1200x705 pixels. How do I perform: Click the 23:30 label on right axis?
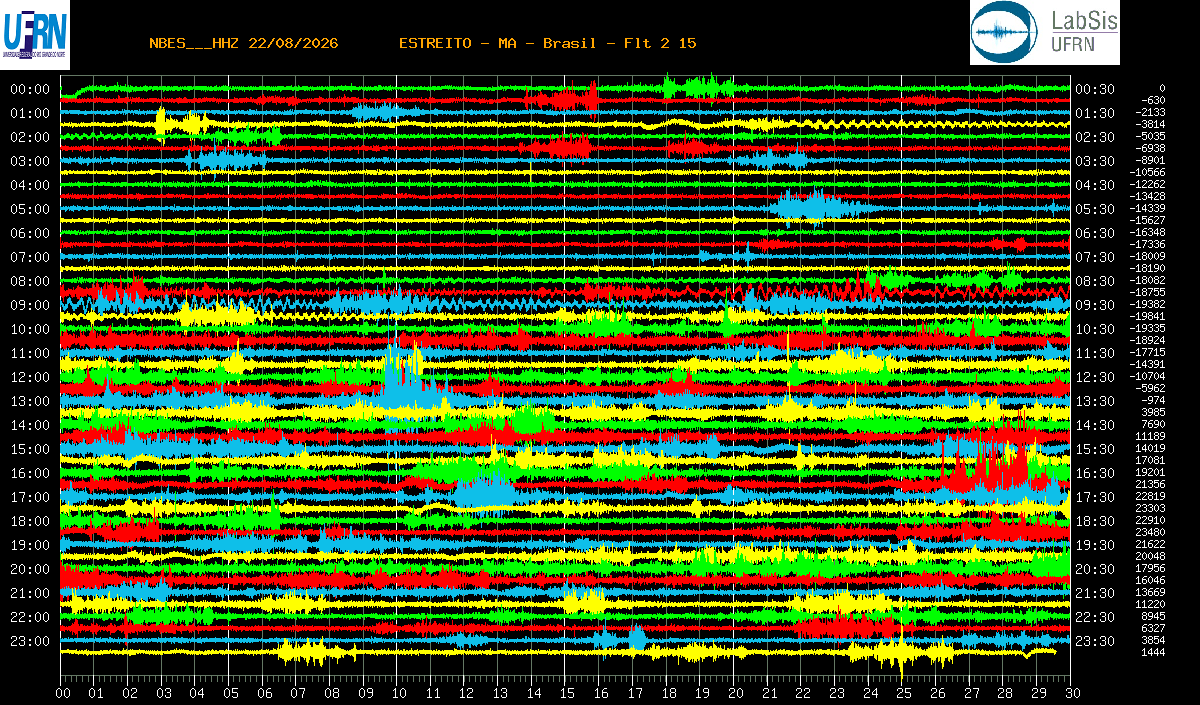pyautogui.click(x=1095, y=641)
